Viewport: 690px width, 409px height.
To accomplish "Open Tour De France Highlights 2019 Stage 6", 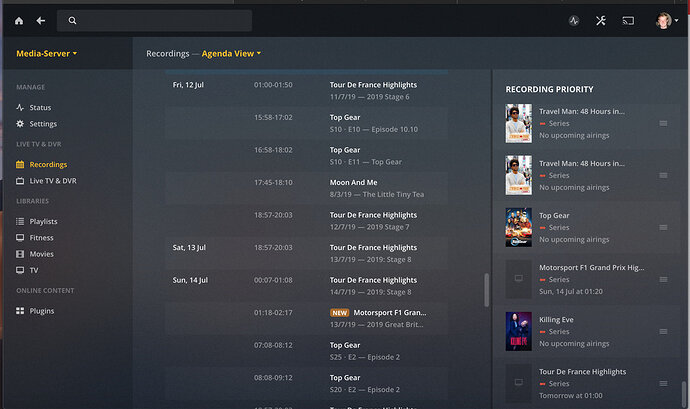I will (x=306, y=91).
